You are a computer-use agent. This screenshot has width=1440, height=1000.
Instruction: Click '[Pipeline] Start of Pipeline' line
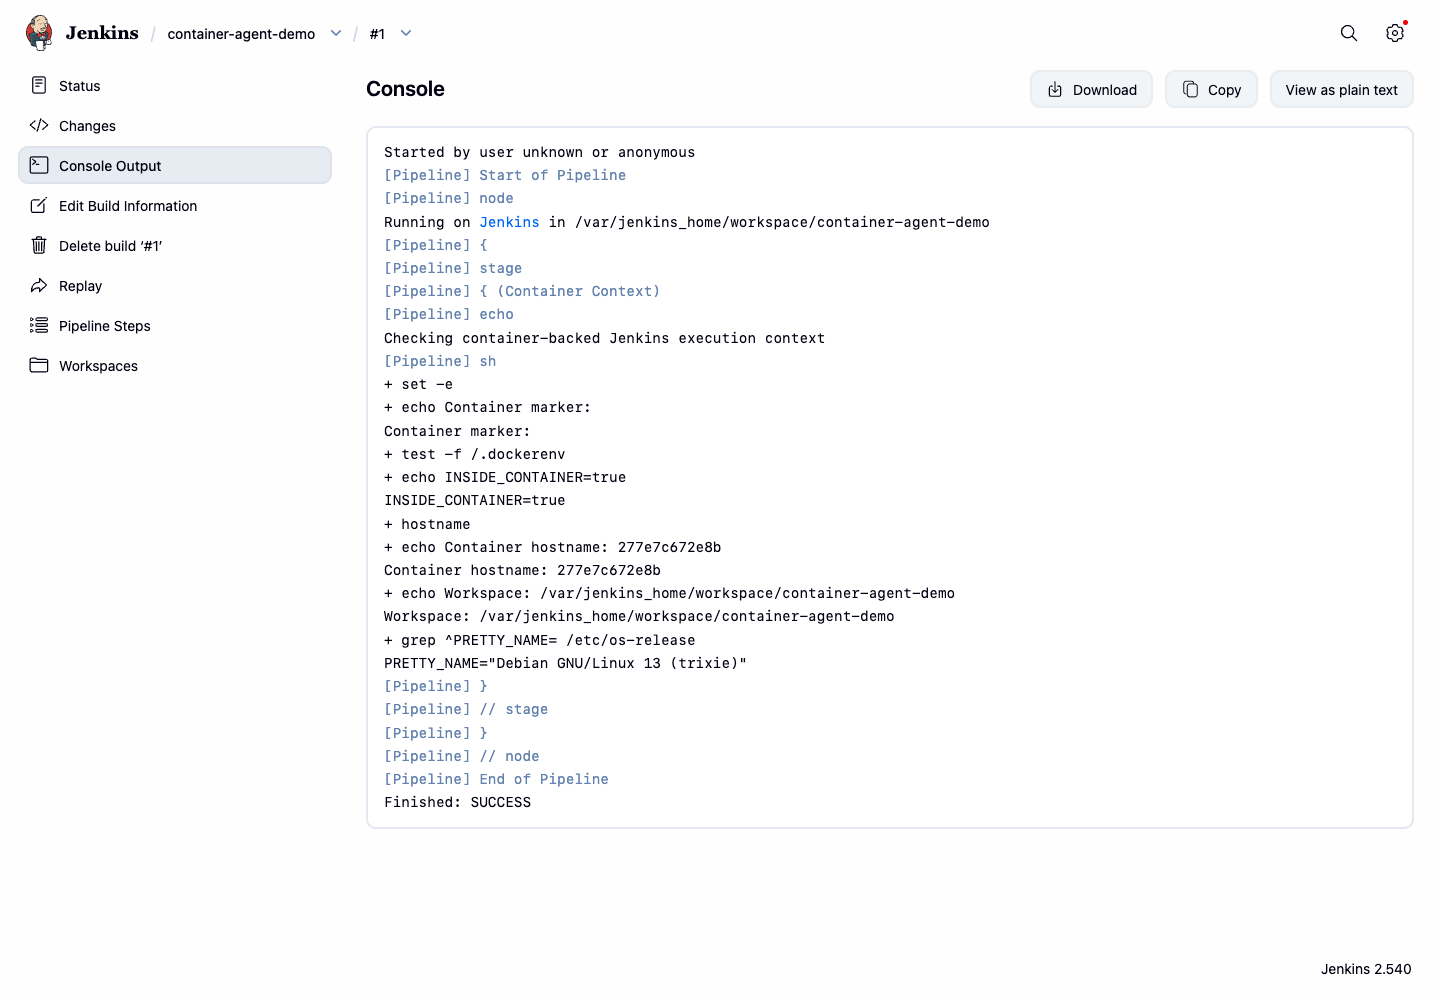[505, 175]
